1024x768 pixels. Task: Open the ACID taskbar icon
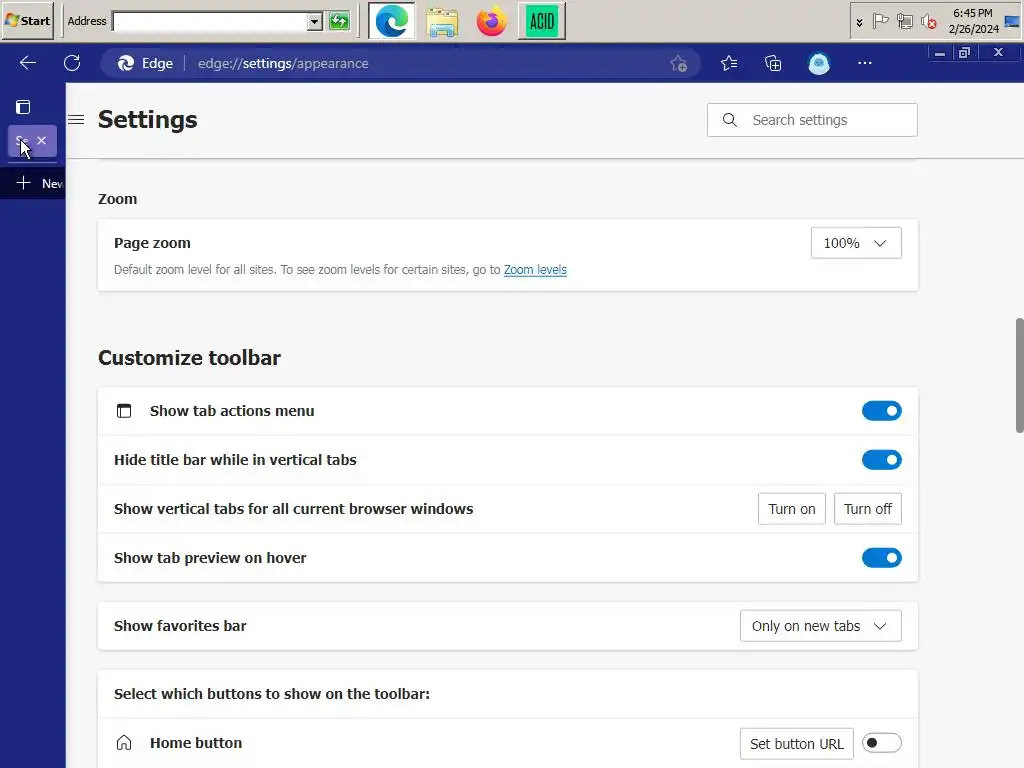[x=541, y=22]
